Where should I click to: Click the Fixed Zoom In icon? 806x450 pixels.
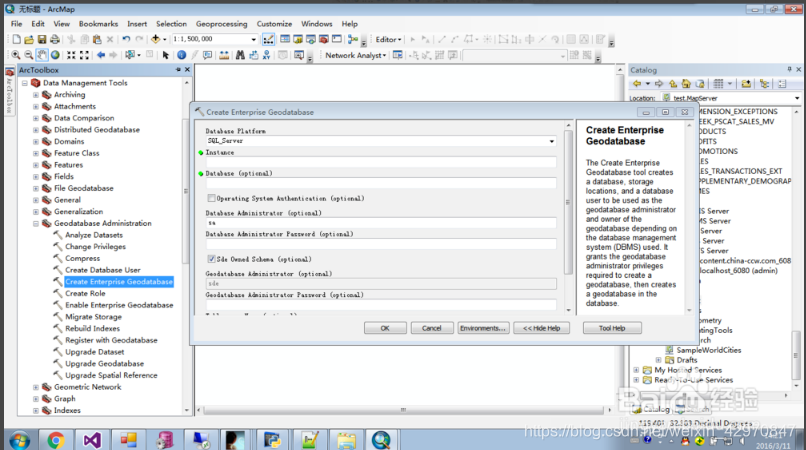click(71, 55)
